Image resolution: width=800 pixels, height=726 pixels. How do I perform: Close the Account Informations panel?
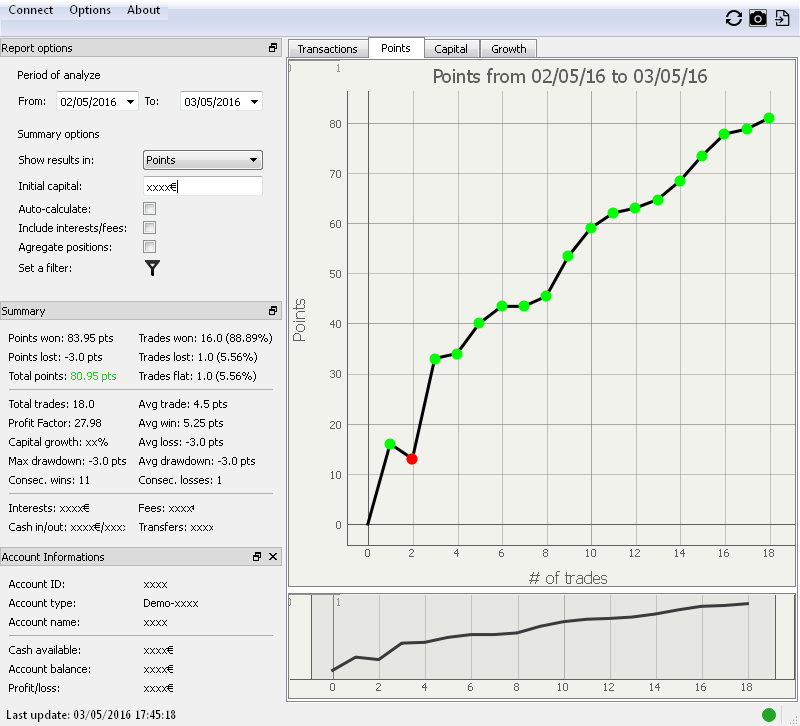[x=273, y=557]
